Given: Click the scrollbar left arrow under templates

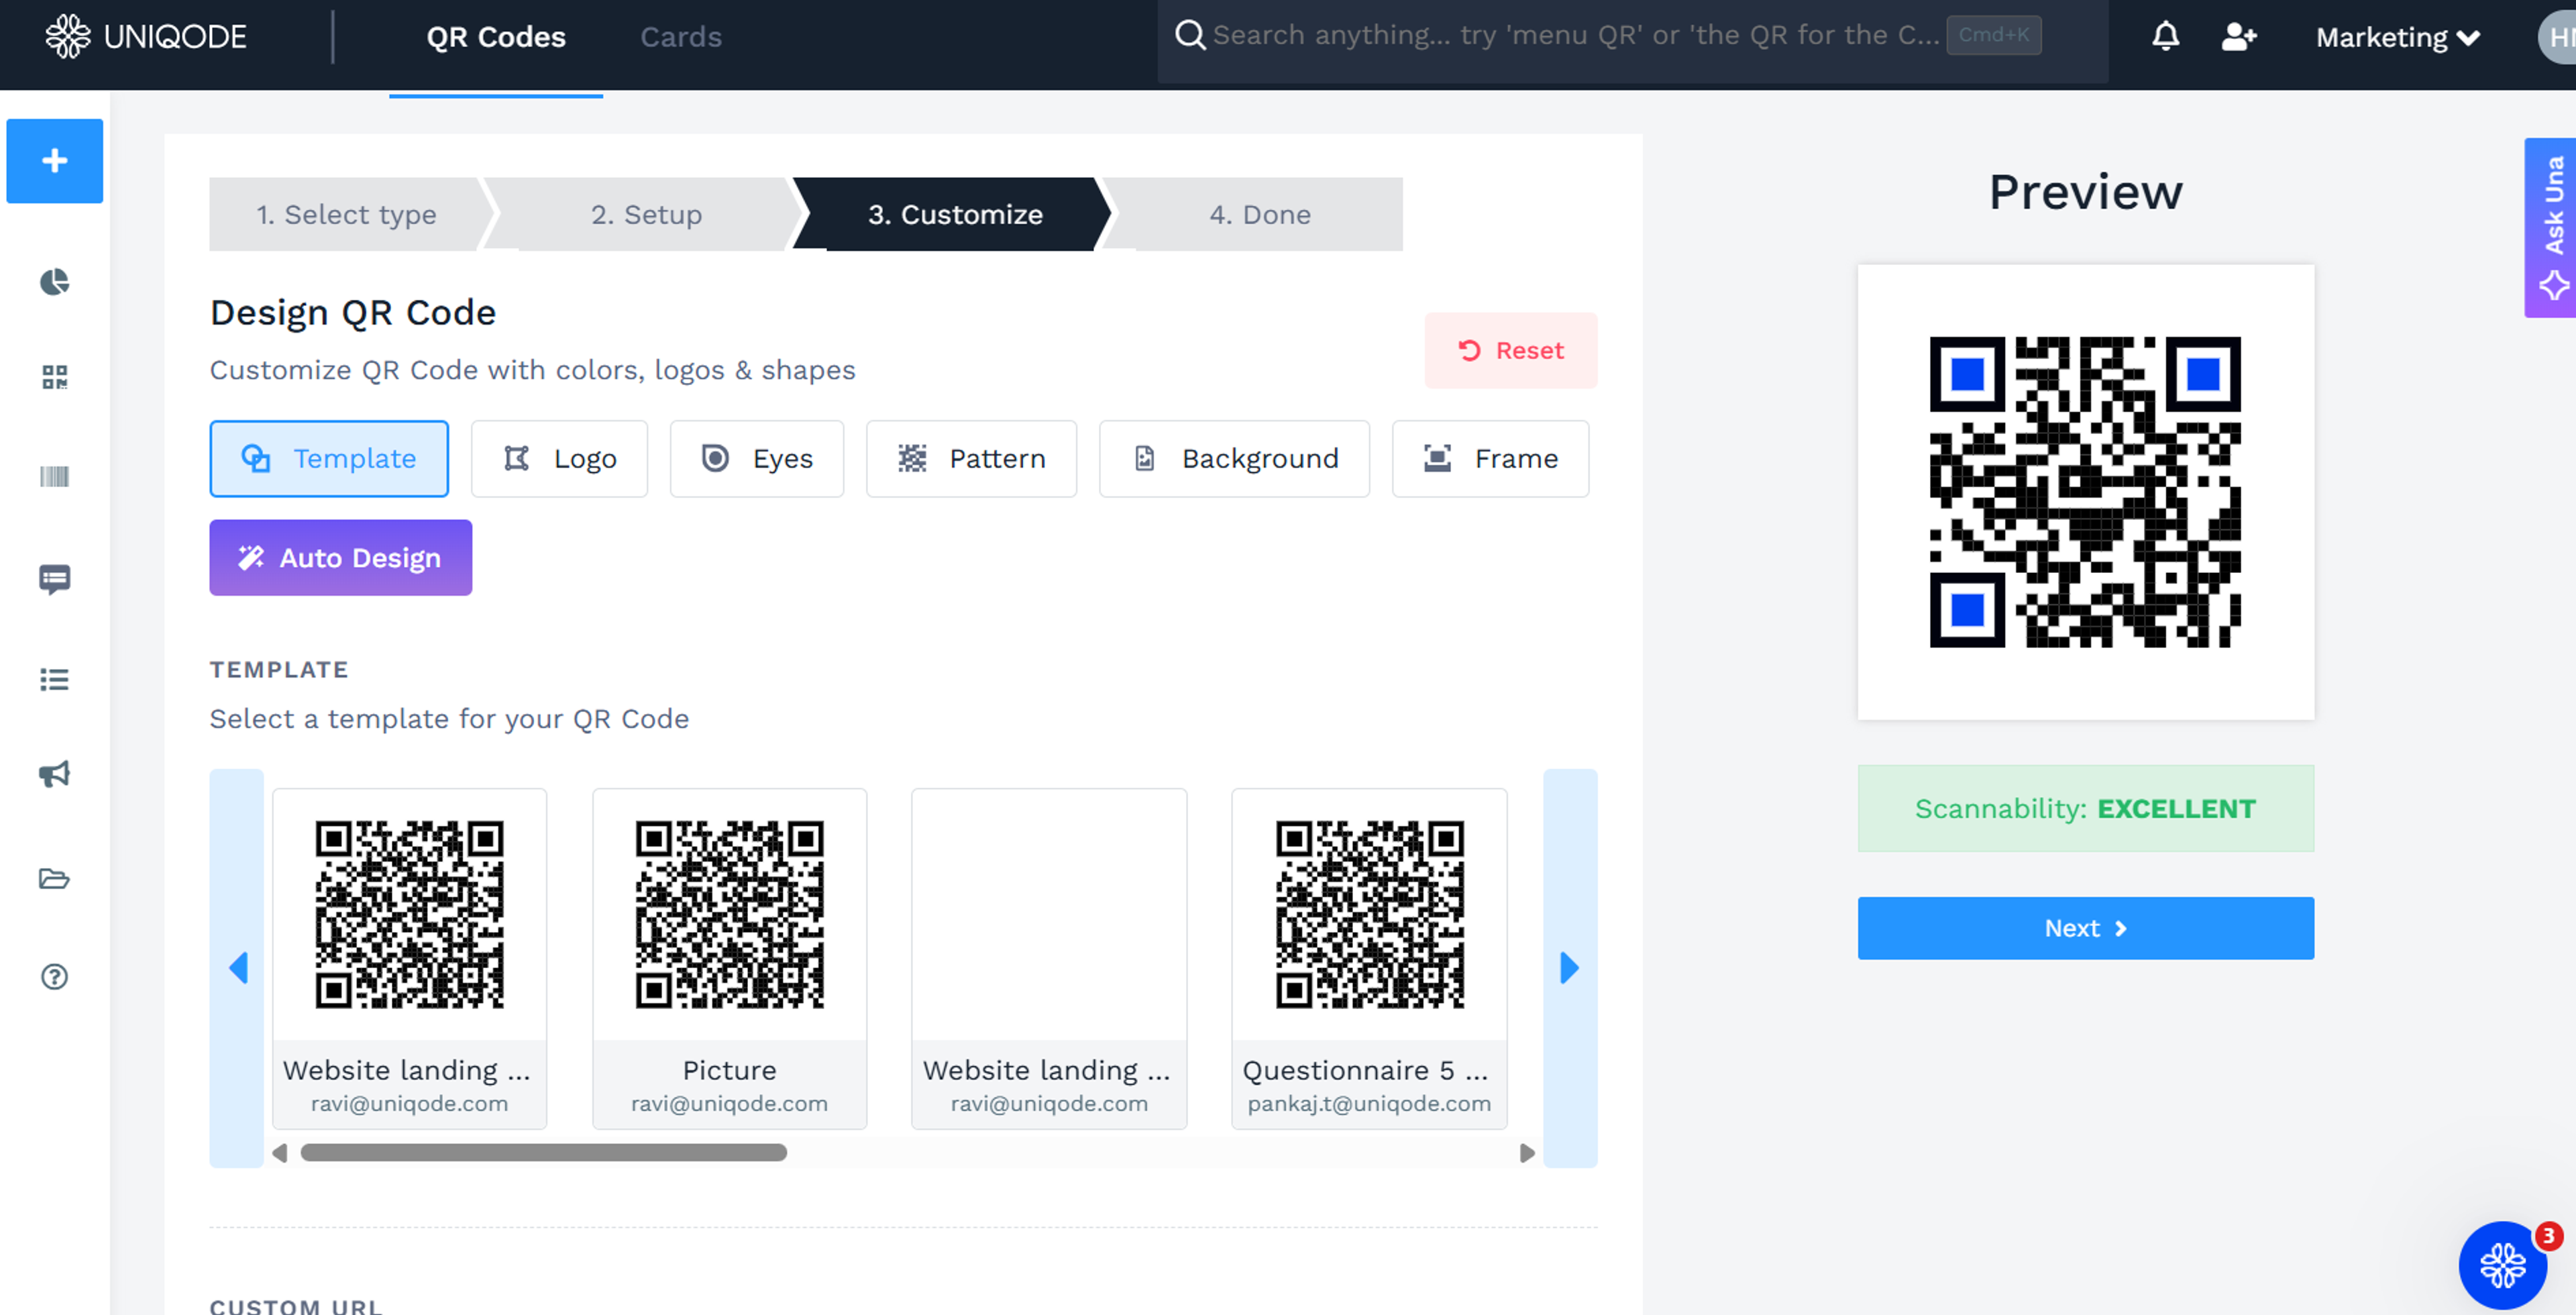Looking at the screenshot, I should point(280,1153).
